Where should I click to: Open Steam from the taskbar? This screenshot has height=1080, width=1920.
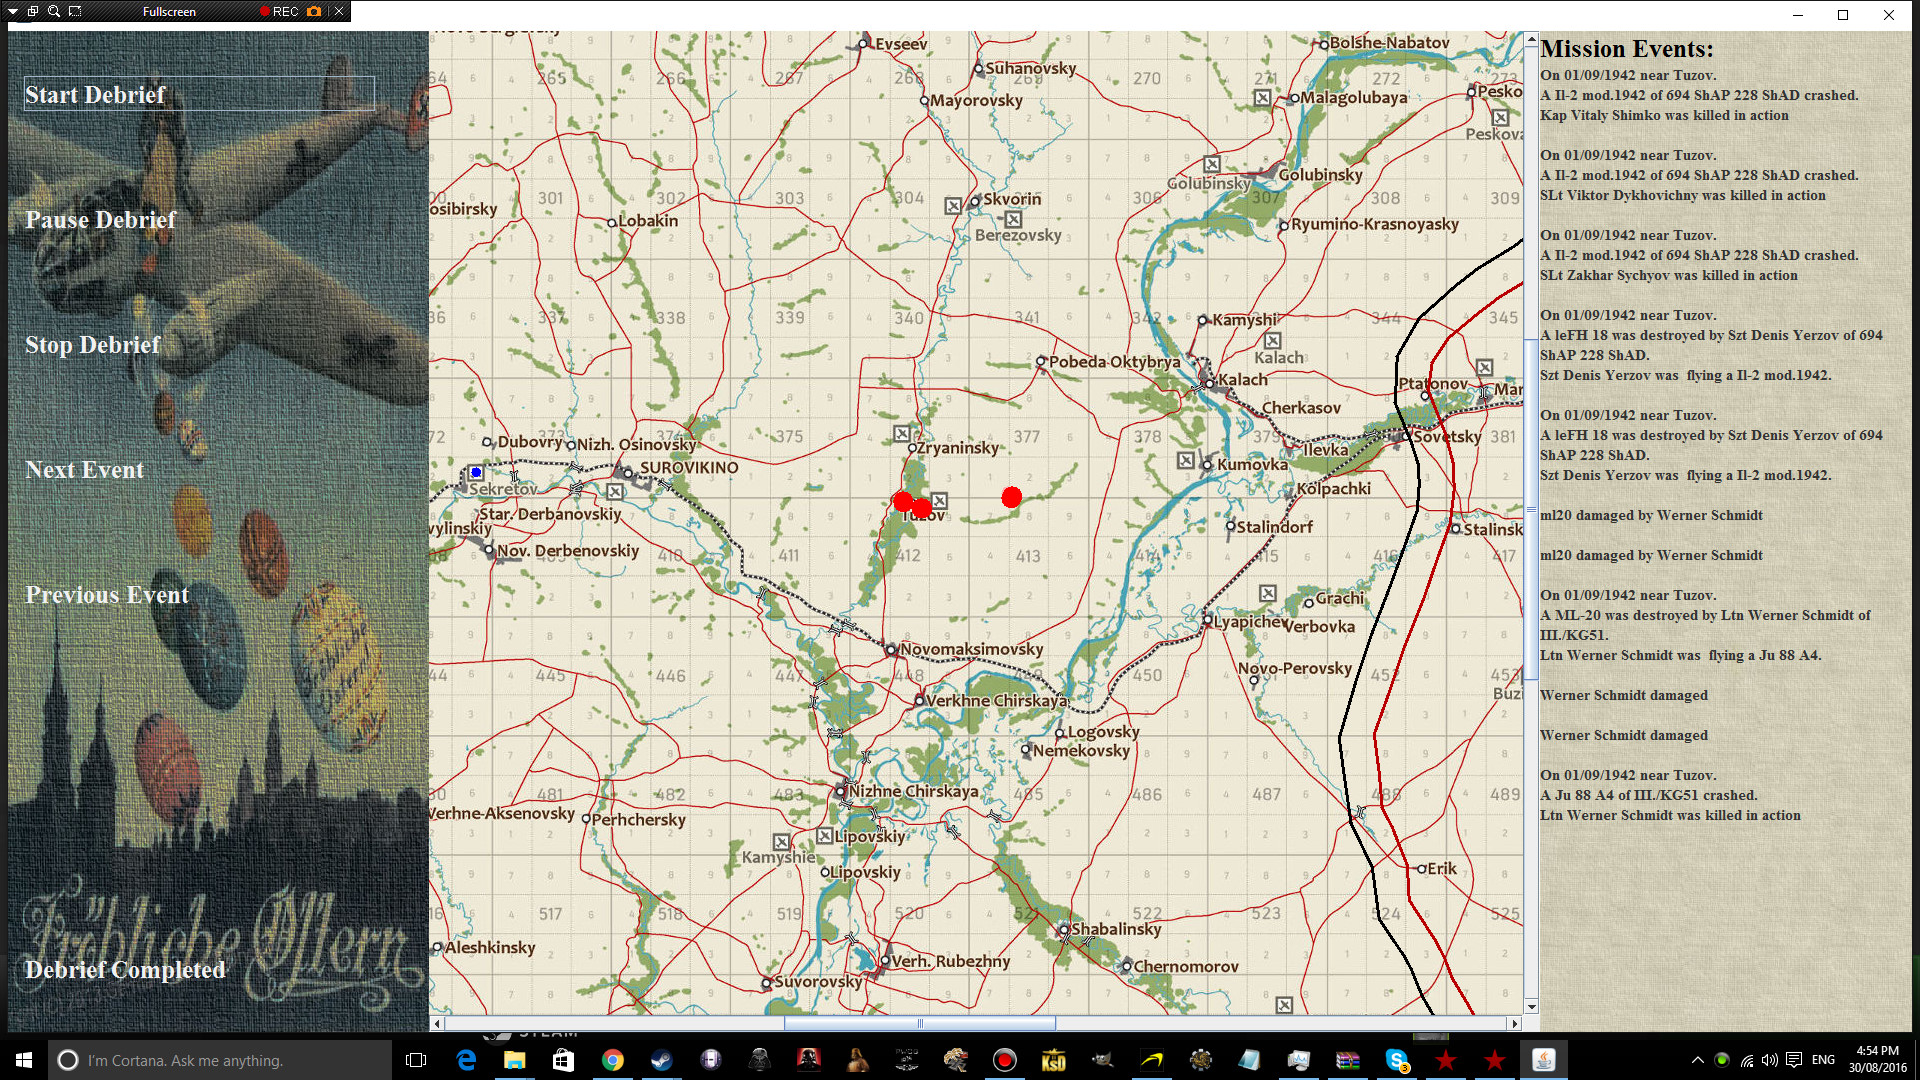tap(661, 1060)
